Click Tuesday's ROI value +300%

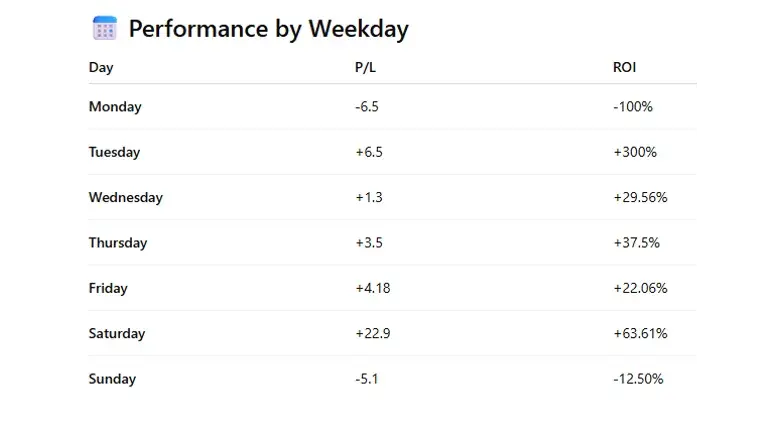[x=635, y=152]
